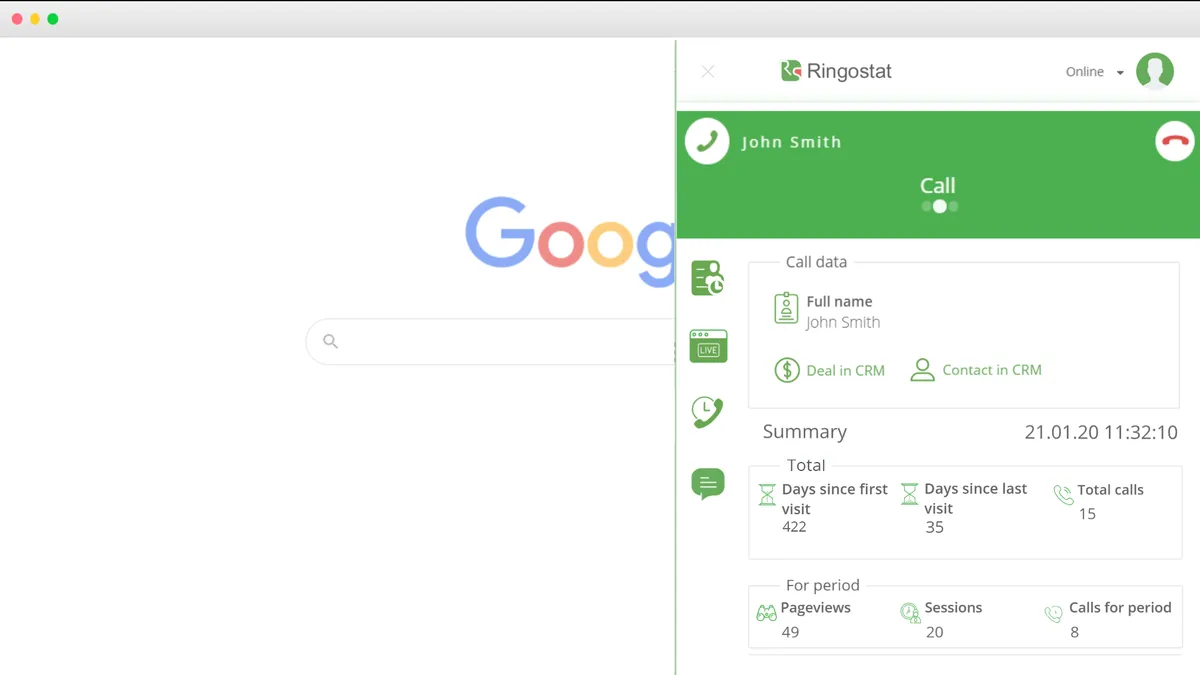Open Deal in CRM link
1200x675 pixels.
tap(845, 370)
